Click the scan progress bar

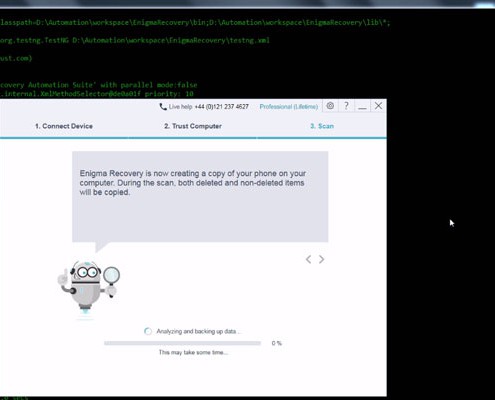(182, 343)
